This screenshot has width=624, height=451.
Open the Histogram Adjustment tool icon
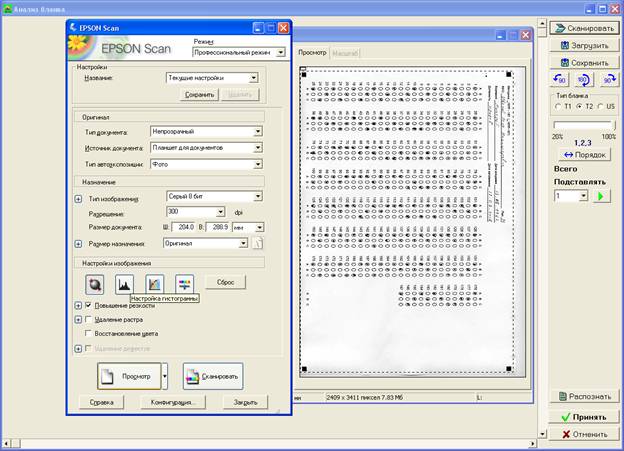(124, 284)
